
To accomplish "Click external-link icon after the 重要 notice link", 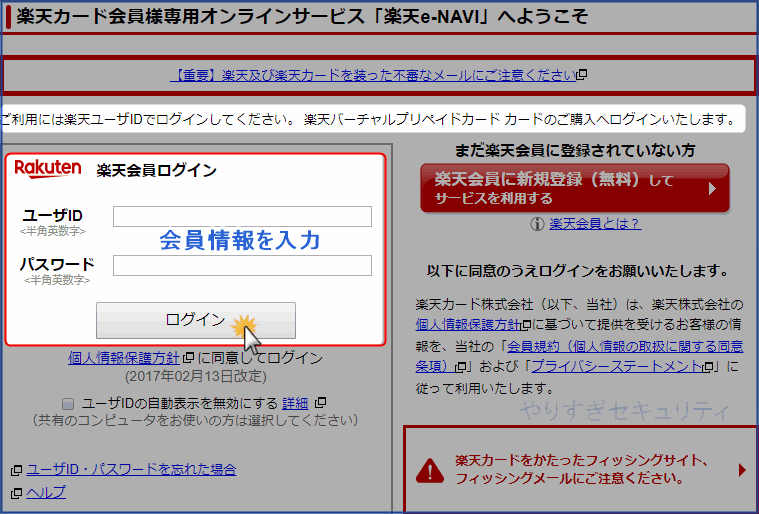I will (582, 75).
